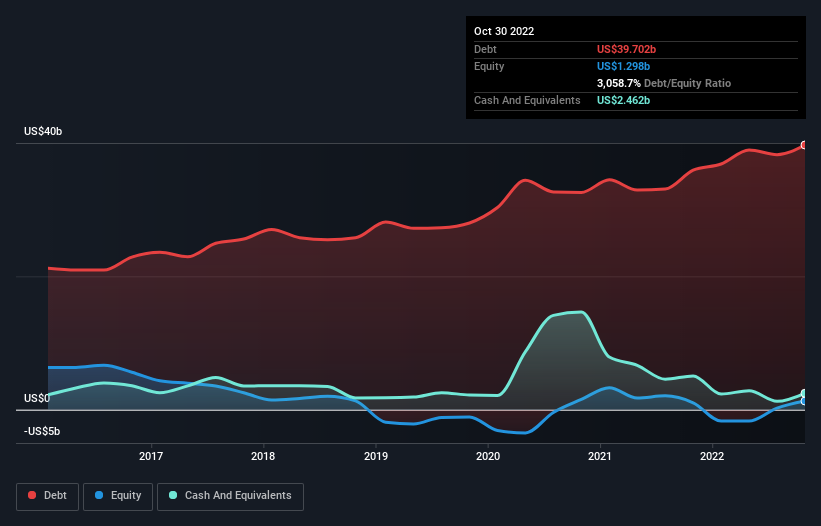Click the Equity label in tooltip
Viewport: 821px width, 526px height.
[x=489, y=66]
